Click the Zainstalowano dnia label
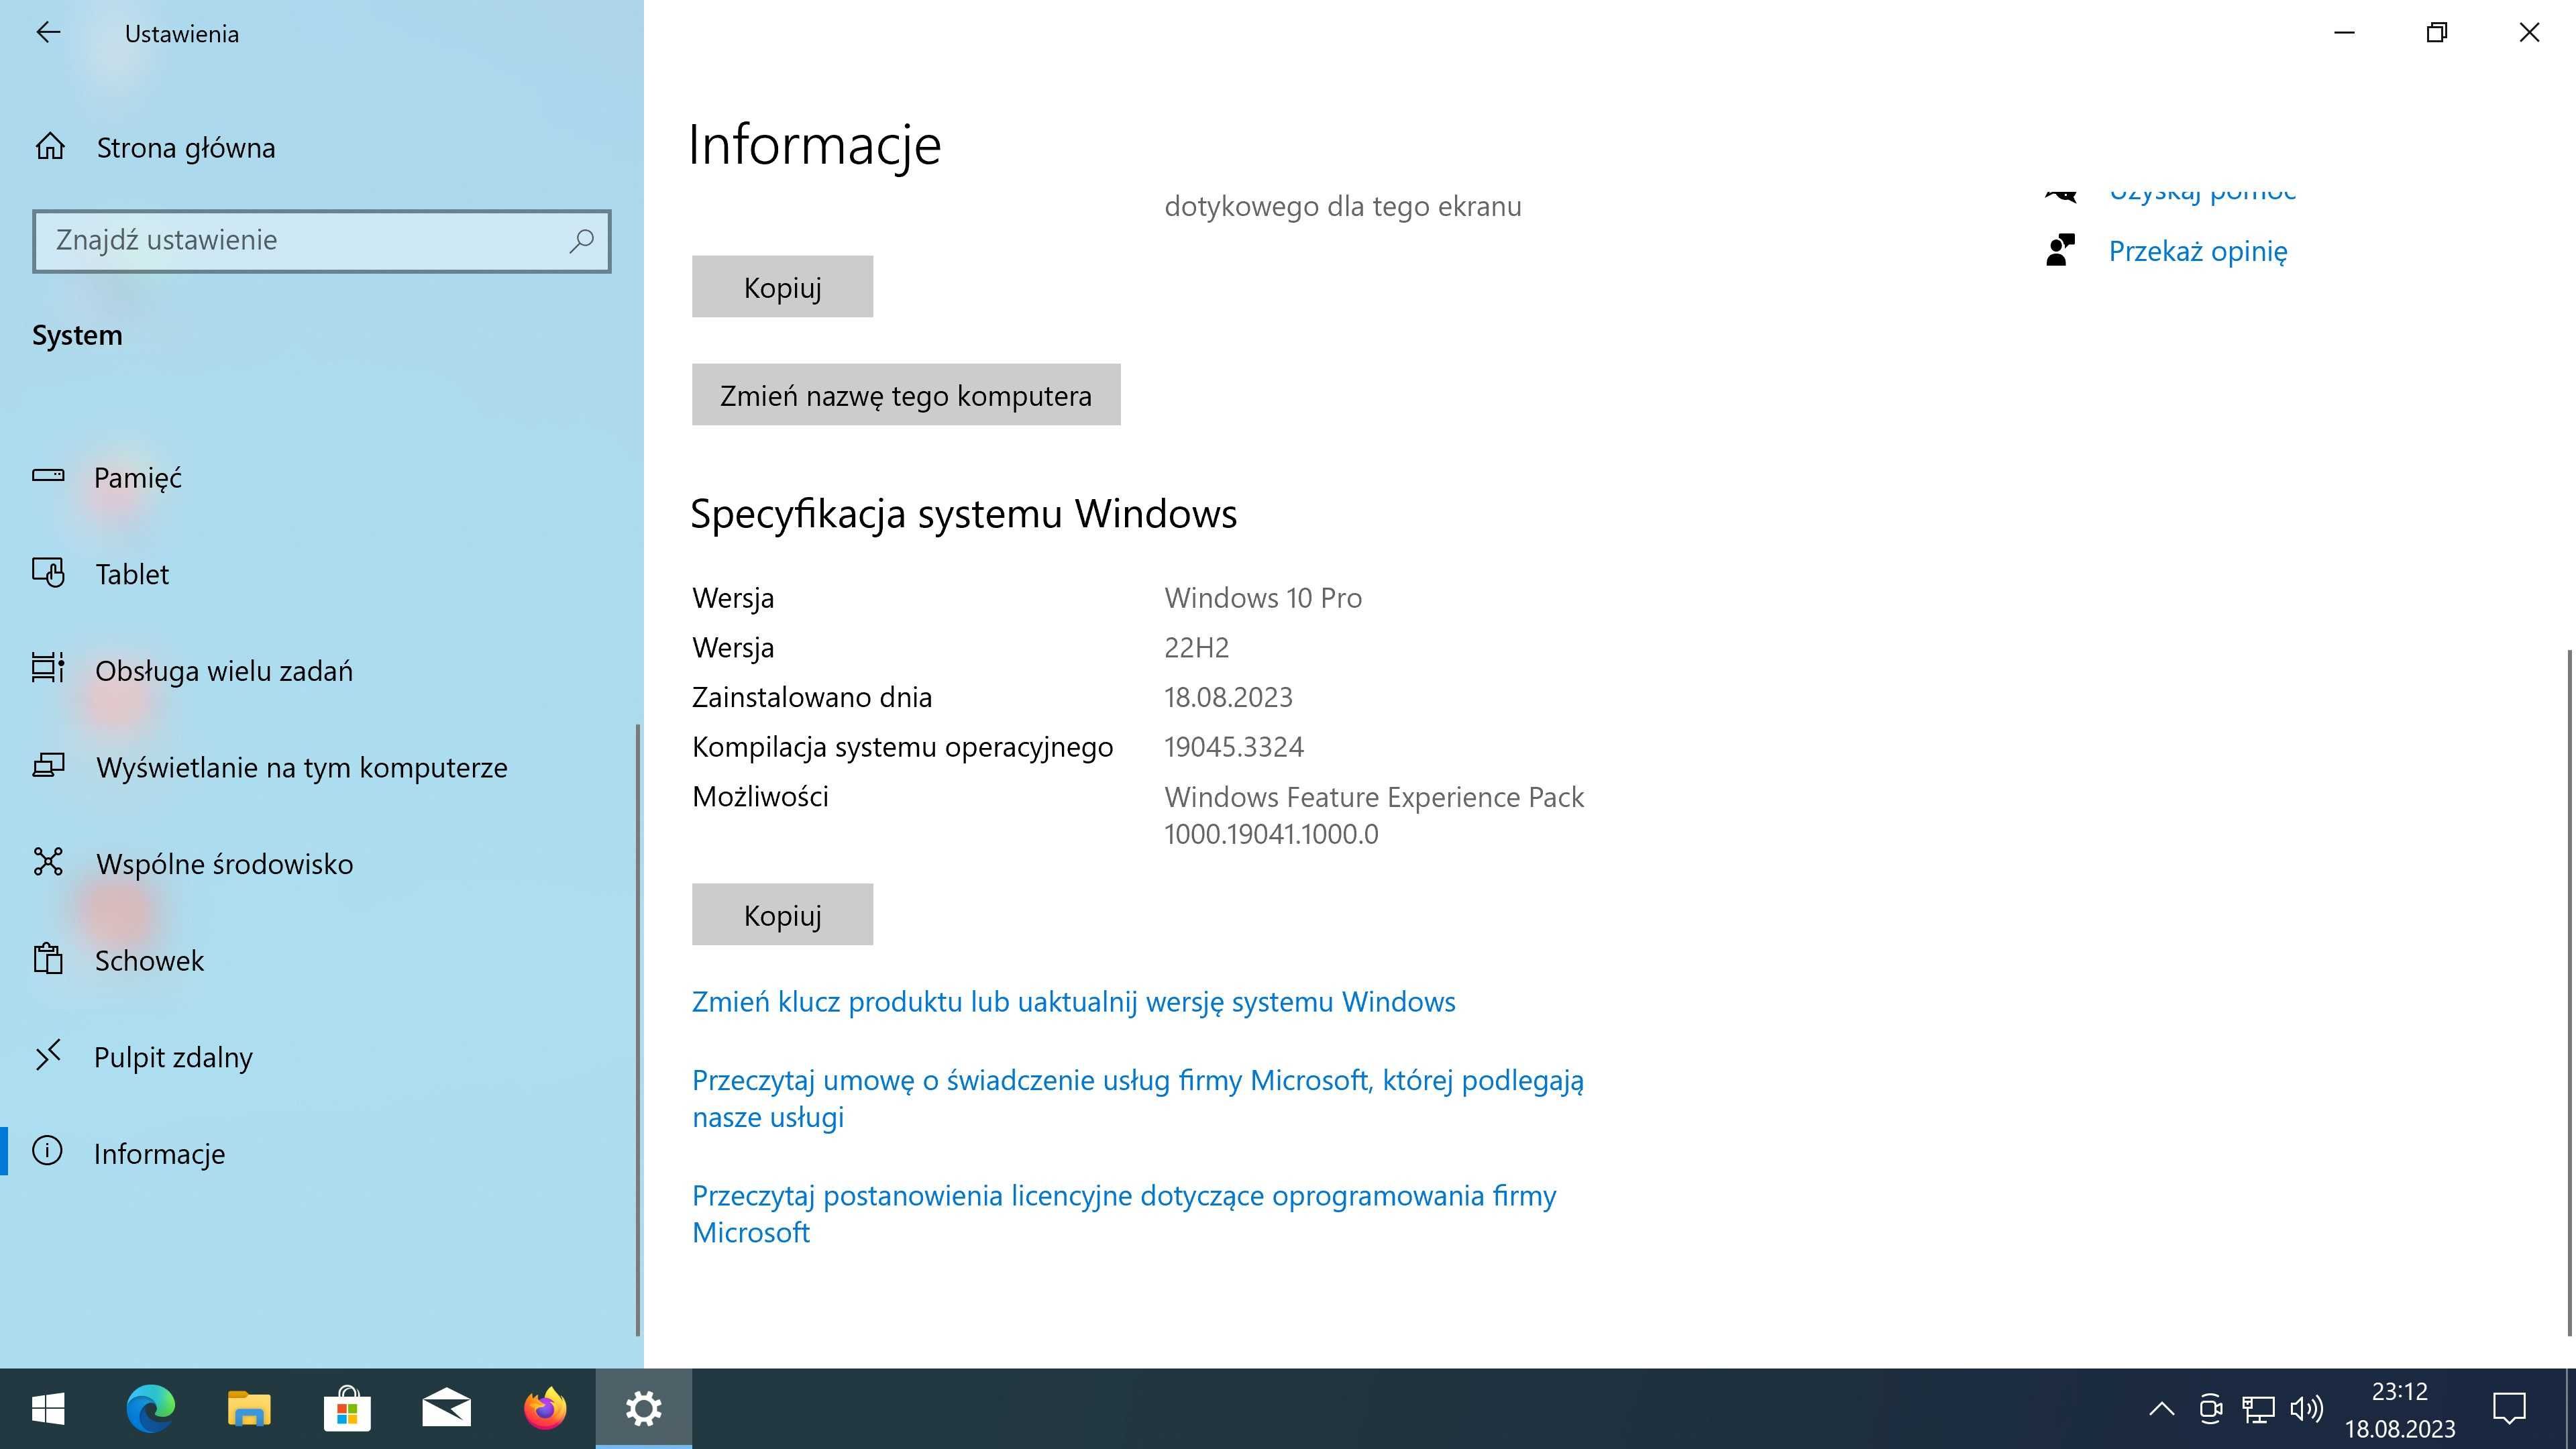Image resolution: width=2576 pixels, height=1449 pixels. (x=812, y=697)
